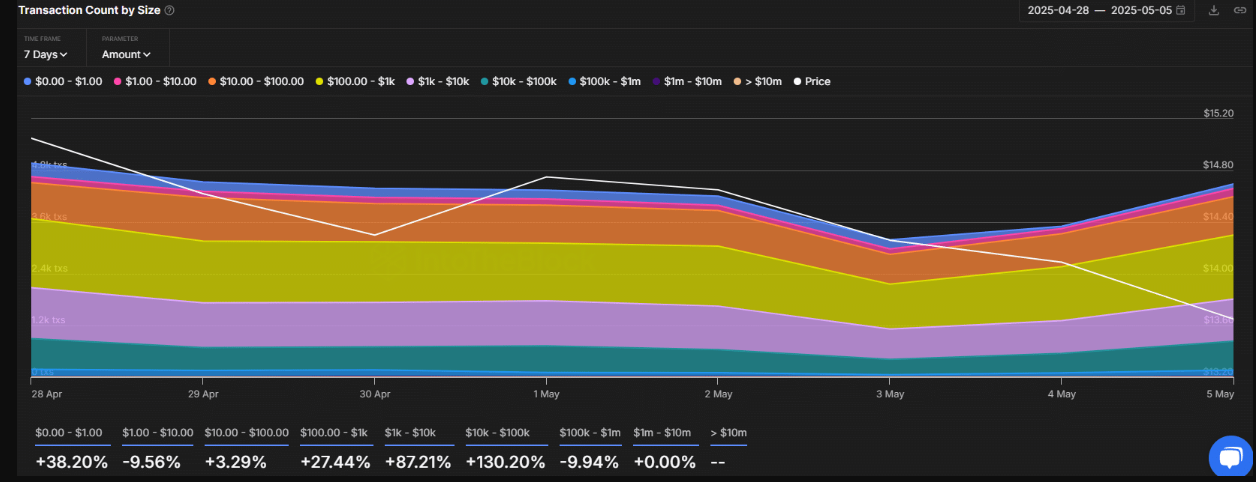Open the Amount parameter dropdown
This screenshot has width=1256, height=482.
coord(126,54)
